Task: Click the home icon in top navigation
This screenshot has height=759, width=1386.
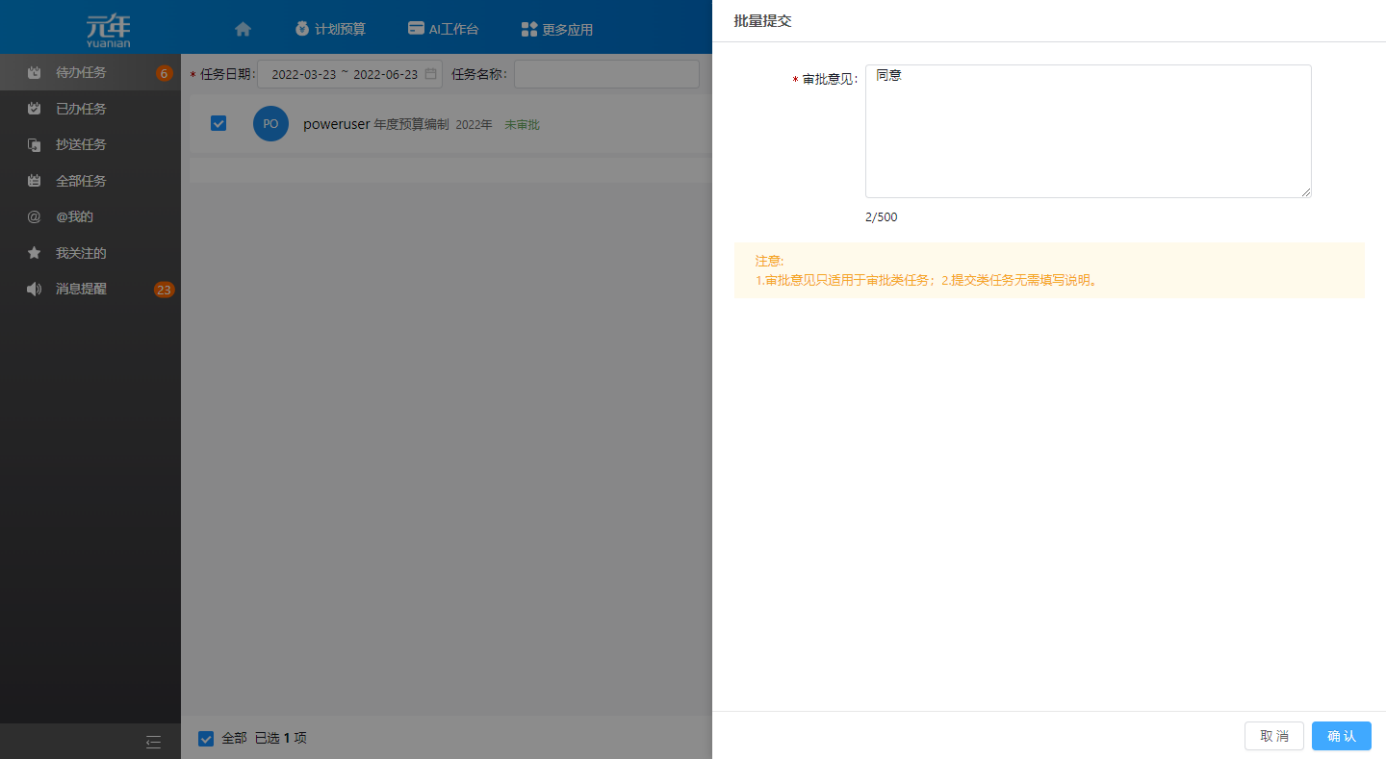Action: click(x=242, y=29)
